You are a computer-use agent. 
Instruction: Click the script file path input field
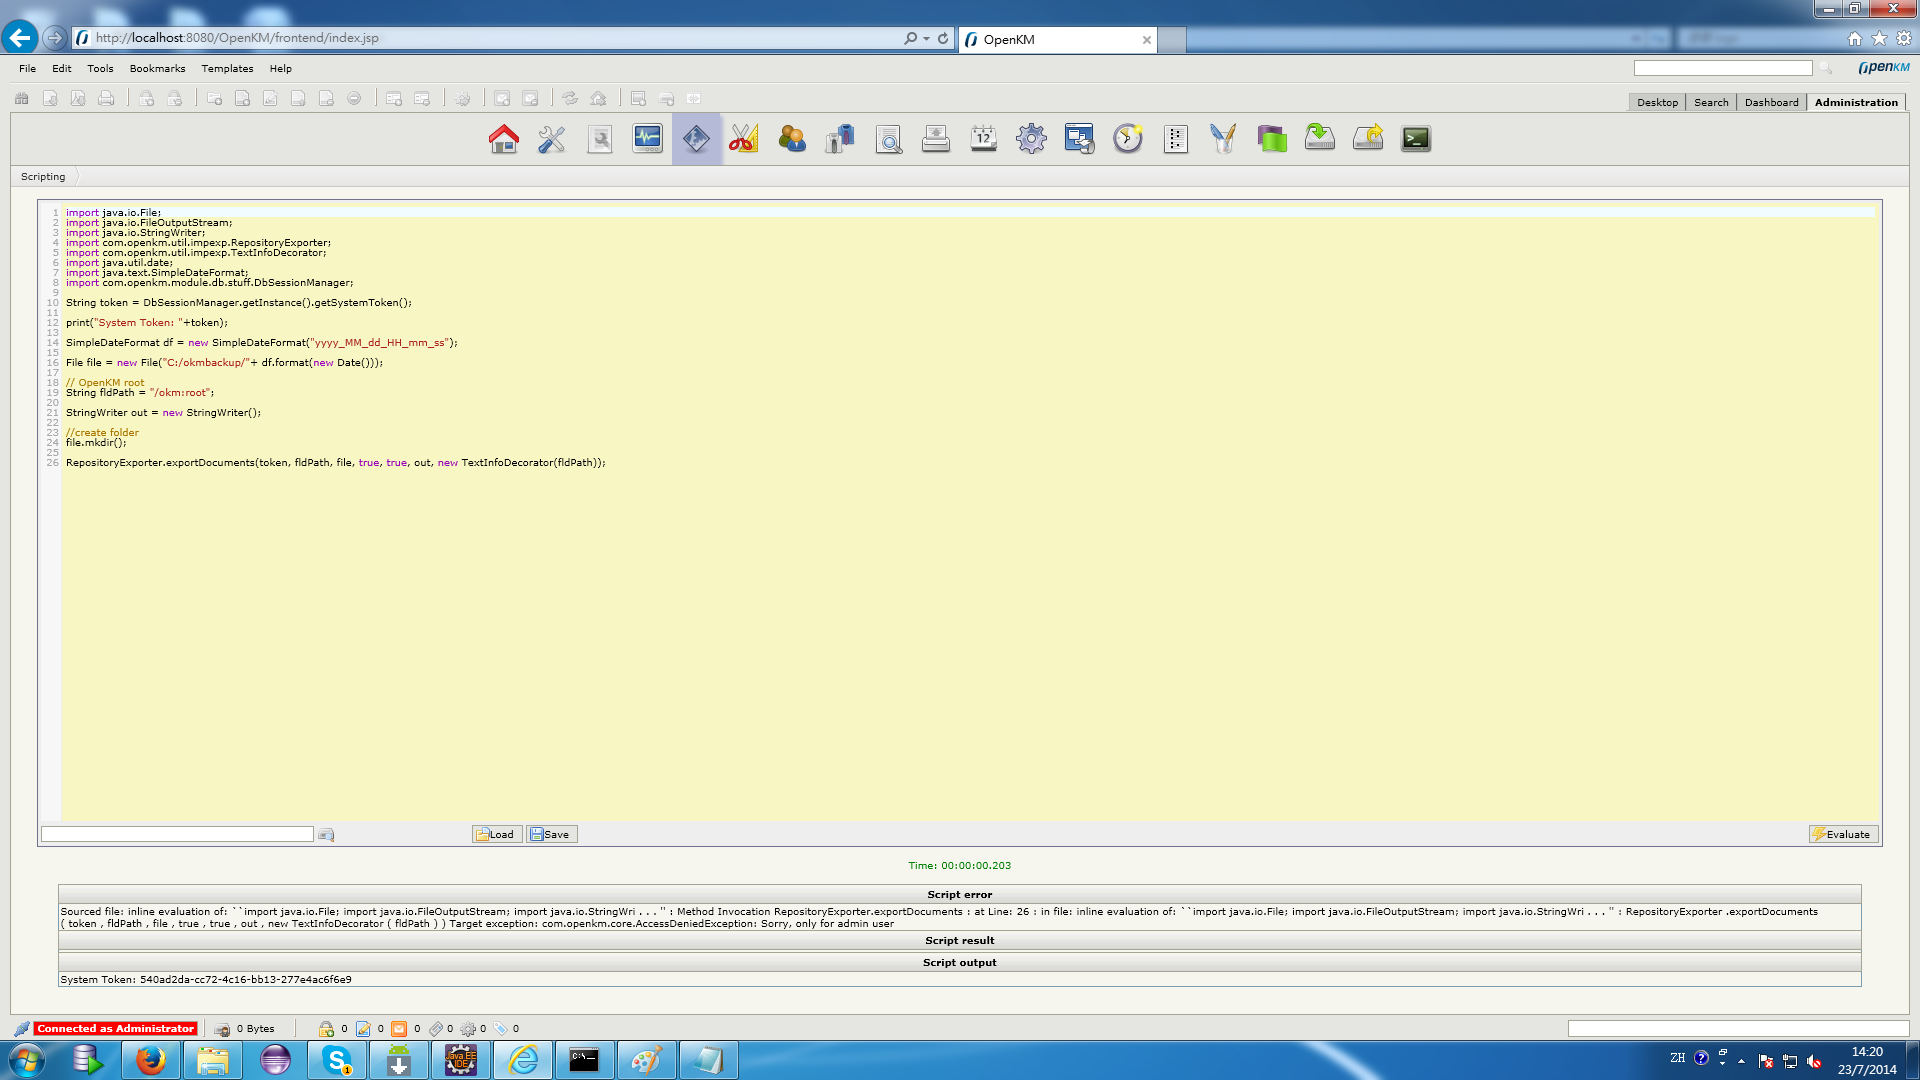177,835
